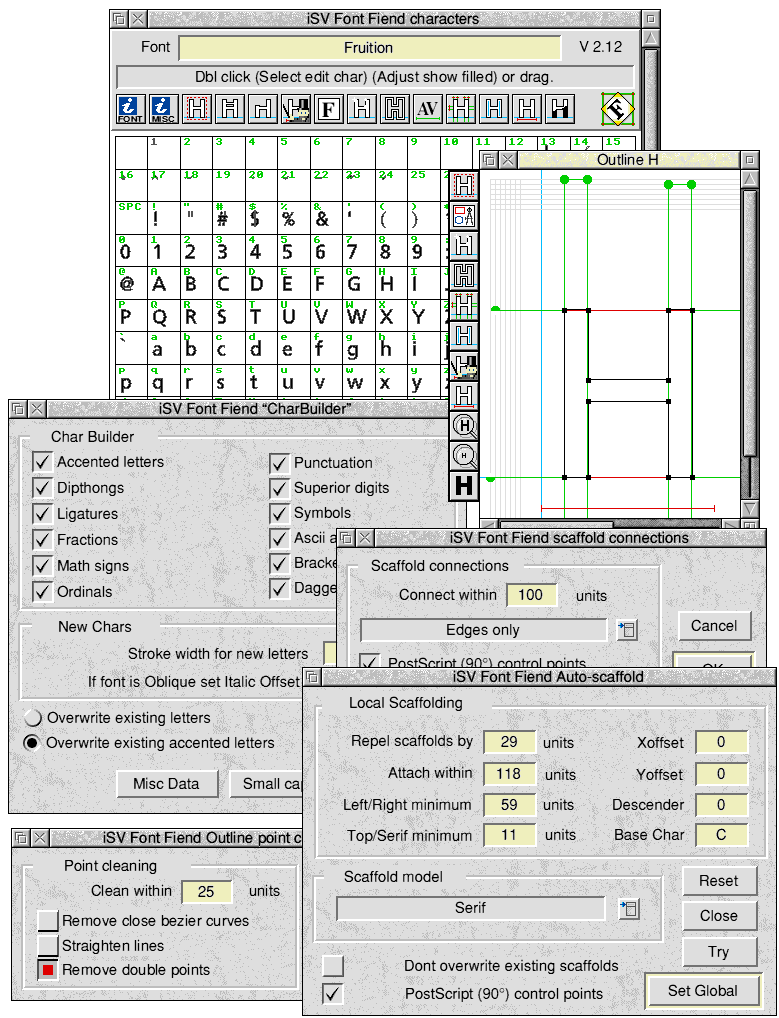Click the Top/Serif minimum field
The width and height of the screenshot is (779, 1018).
point(510,835)
